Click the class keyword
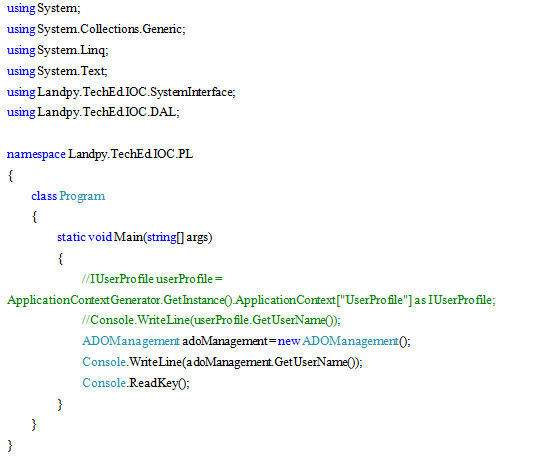Screen dimensions: 552x461 tap(44, 196)
